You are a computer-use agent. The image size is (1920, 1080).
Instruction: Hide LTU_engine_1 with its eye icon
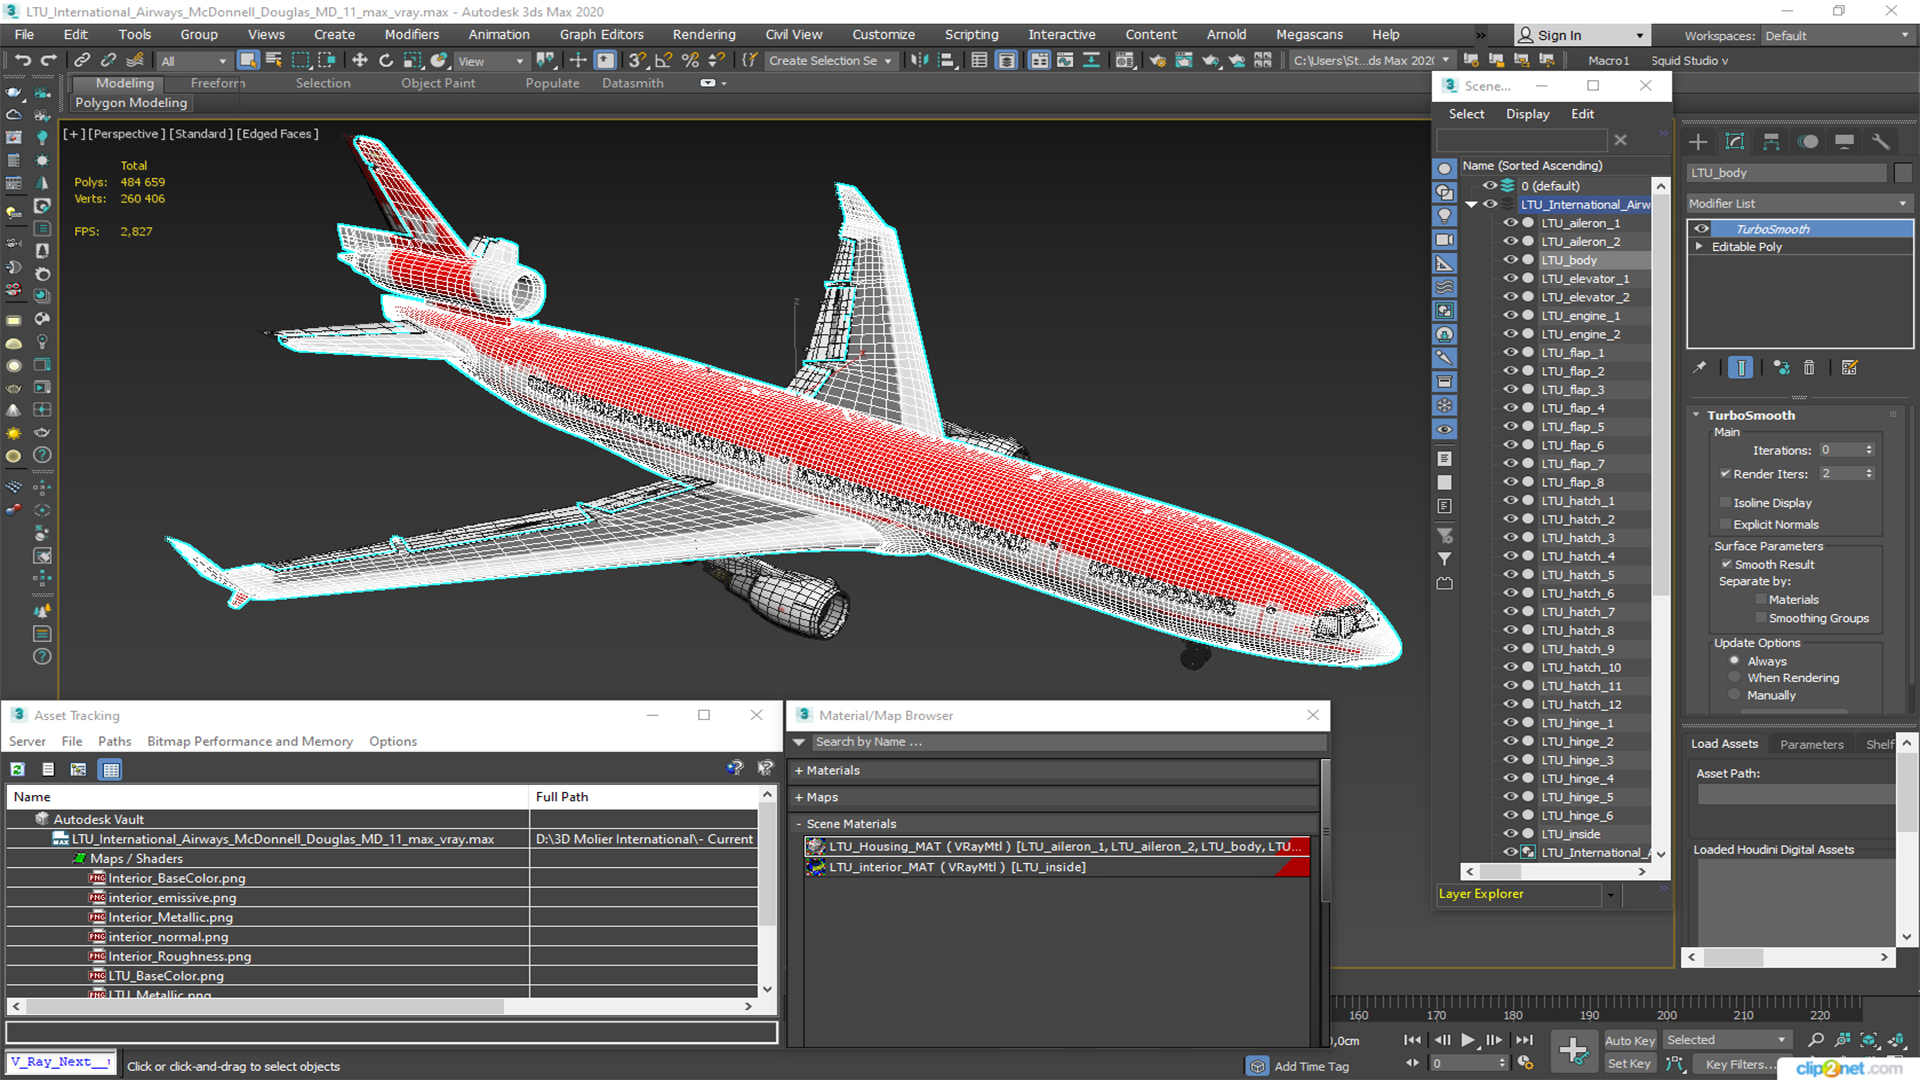click(1510, 315)
